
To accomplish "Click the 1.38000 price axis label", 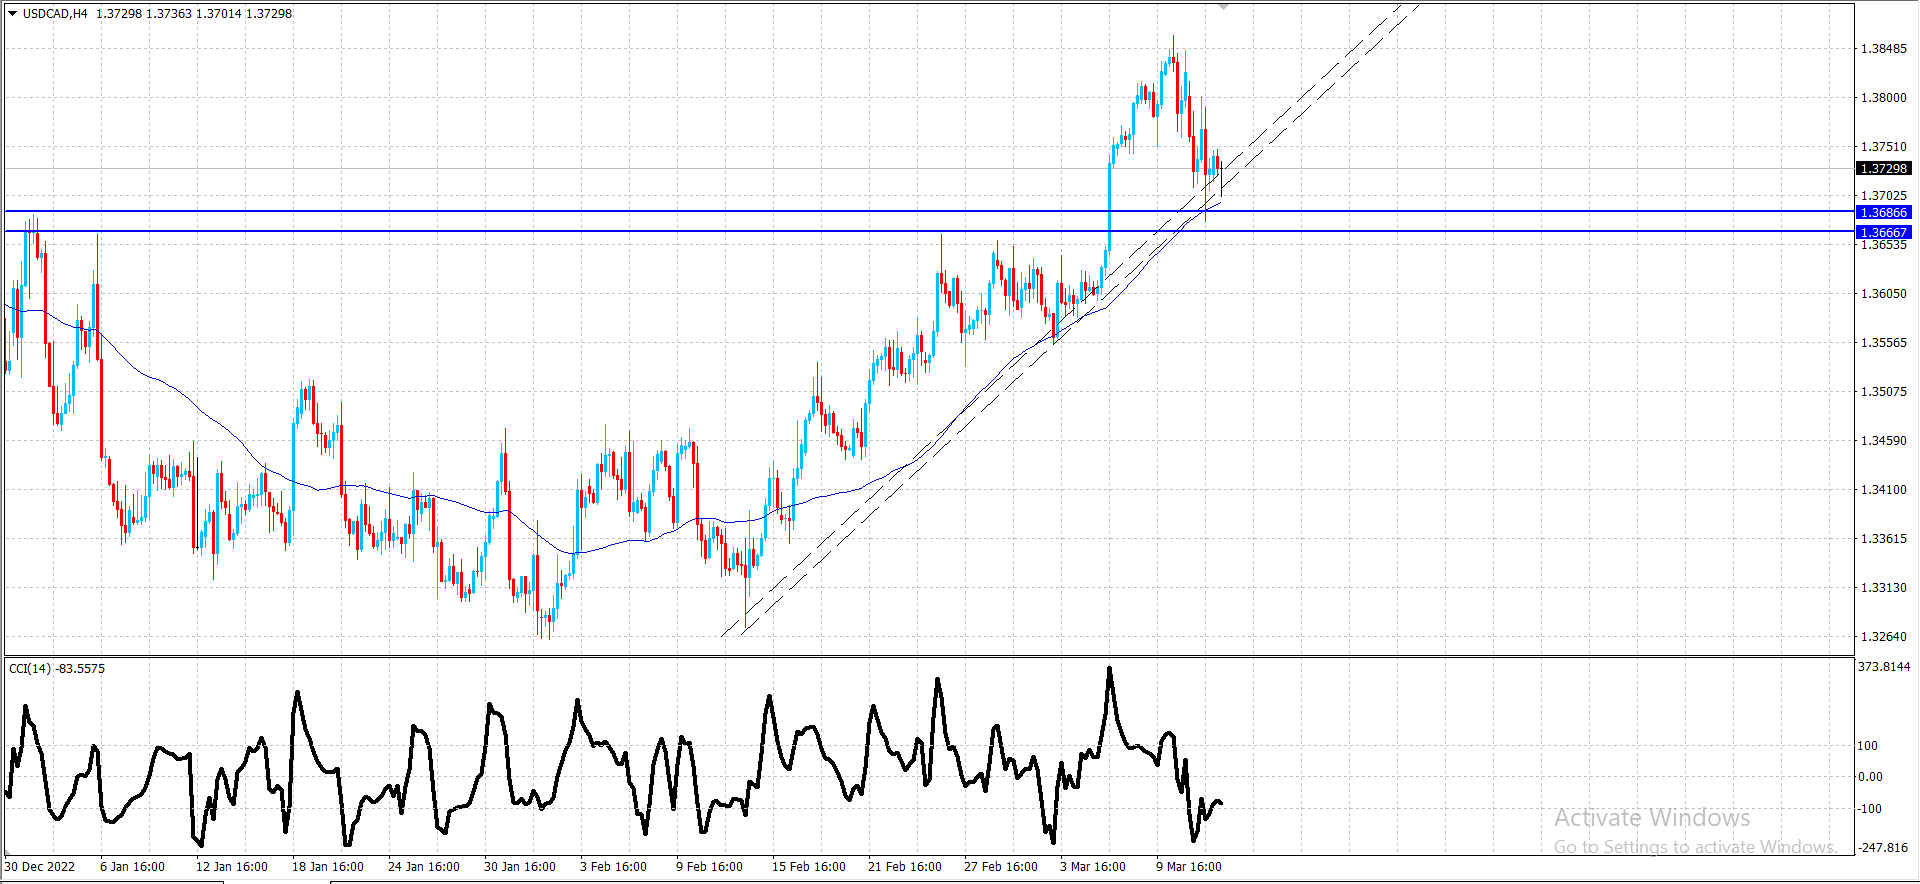I will tap(1883, 98).
